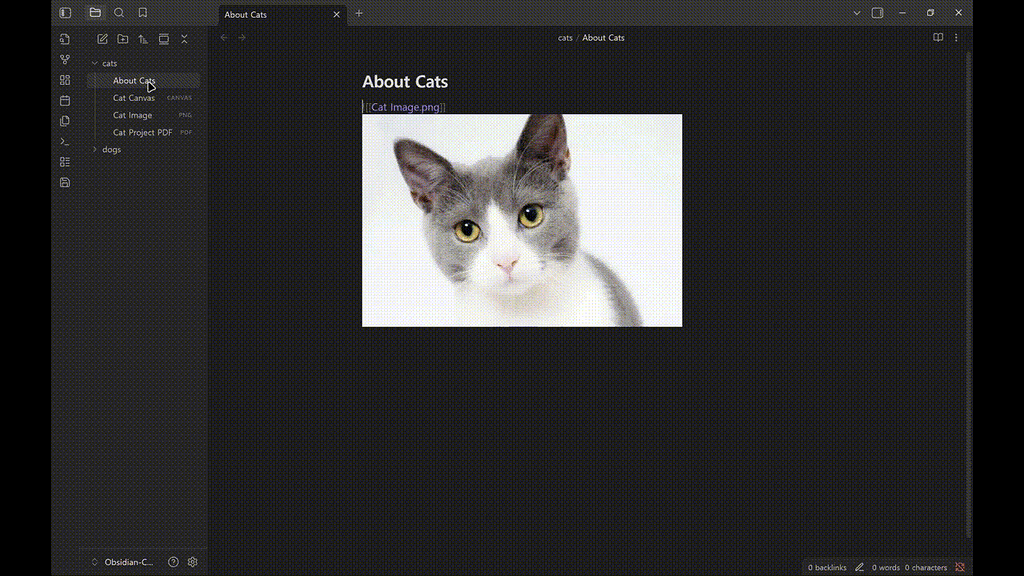Create a new note using the pencil icon

click(x=101, y=39)
